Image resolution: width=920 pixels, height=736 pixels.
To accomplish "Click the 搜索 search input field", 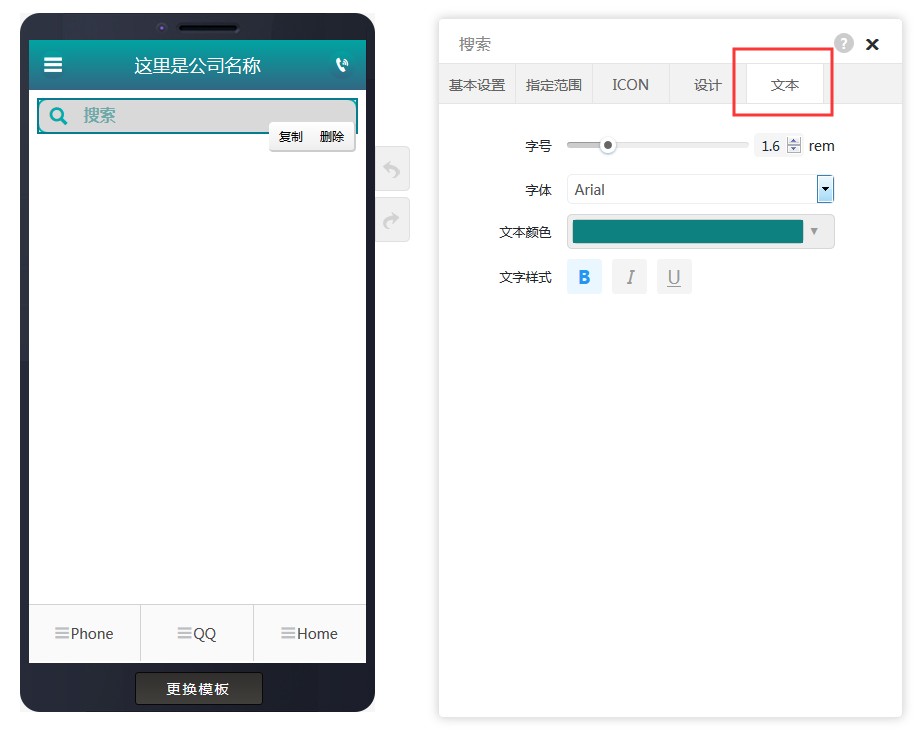I will click(197, 116).
